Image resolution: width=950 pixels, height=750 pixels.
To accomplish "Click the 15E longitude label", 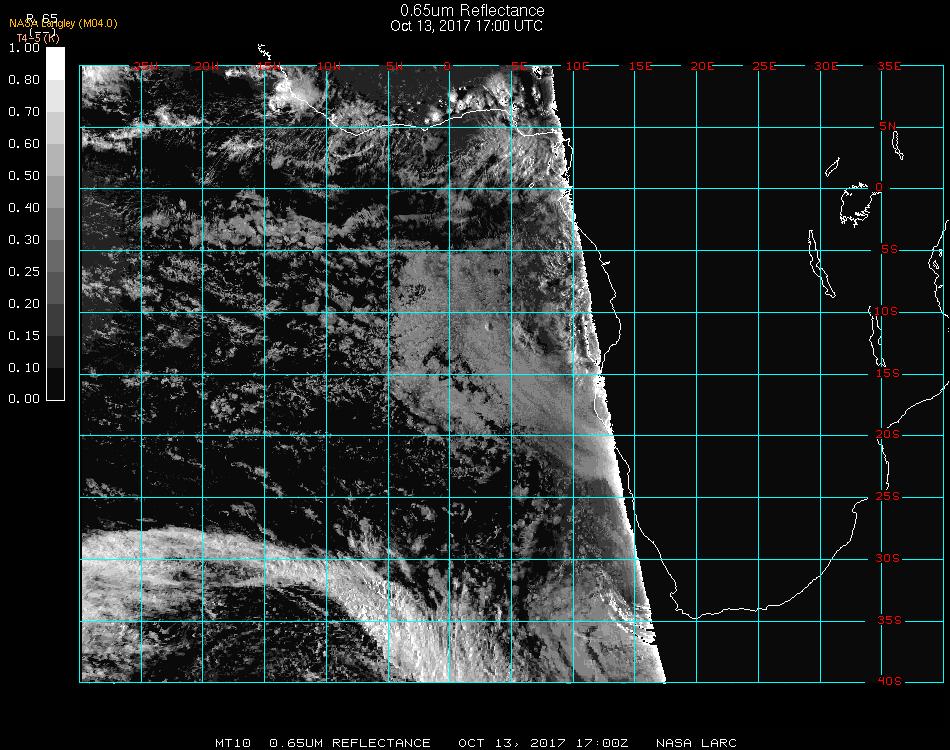I will [x=640, y=66].
